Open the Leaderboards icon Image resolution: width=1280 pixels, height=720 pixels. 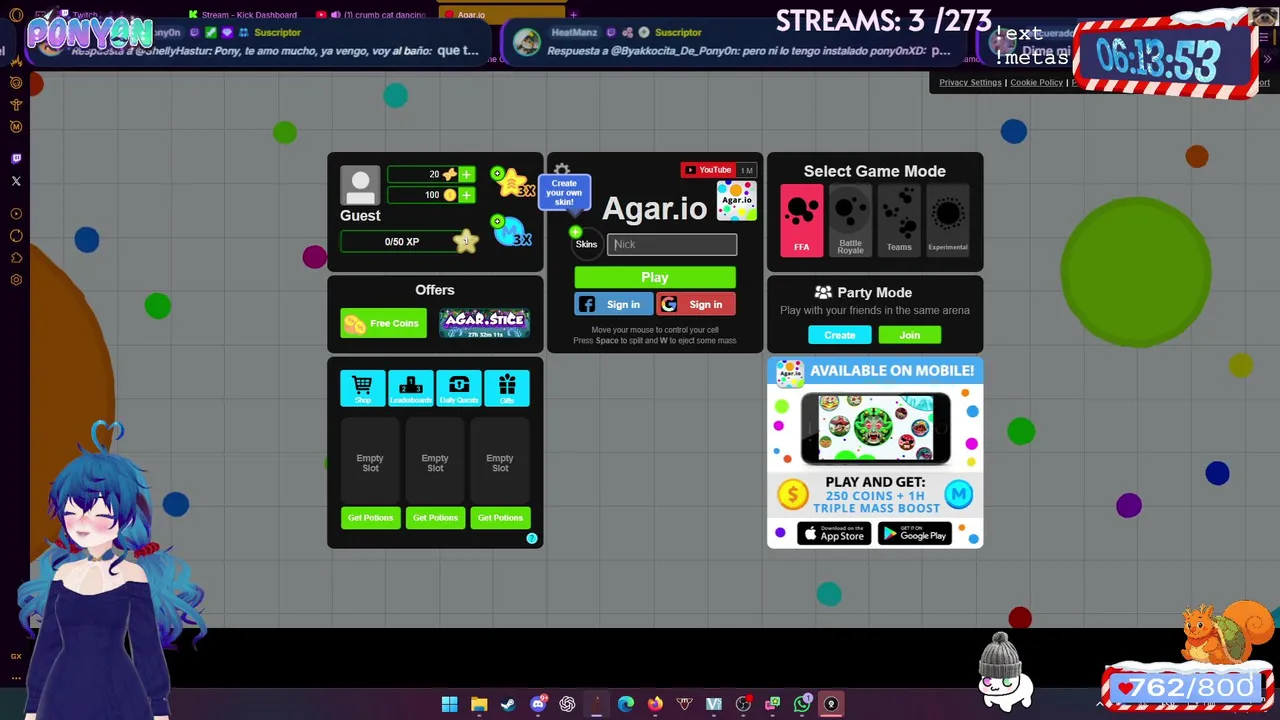tap(411, 388)
